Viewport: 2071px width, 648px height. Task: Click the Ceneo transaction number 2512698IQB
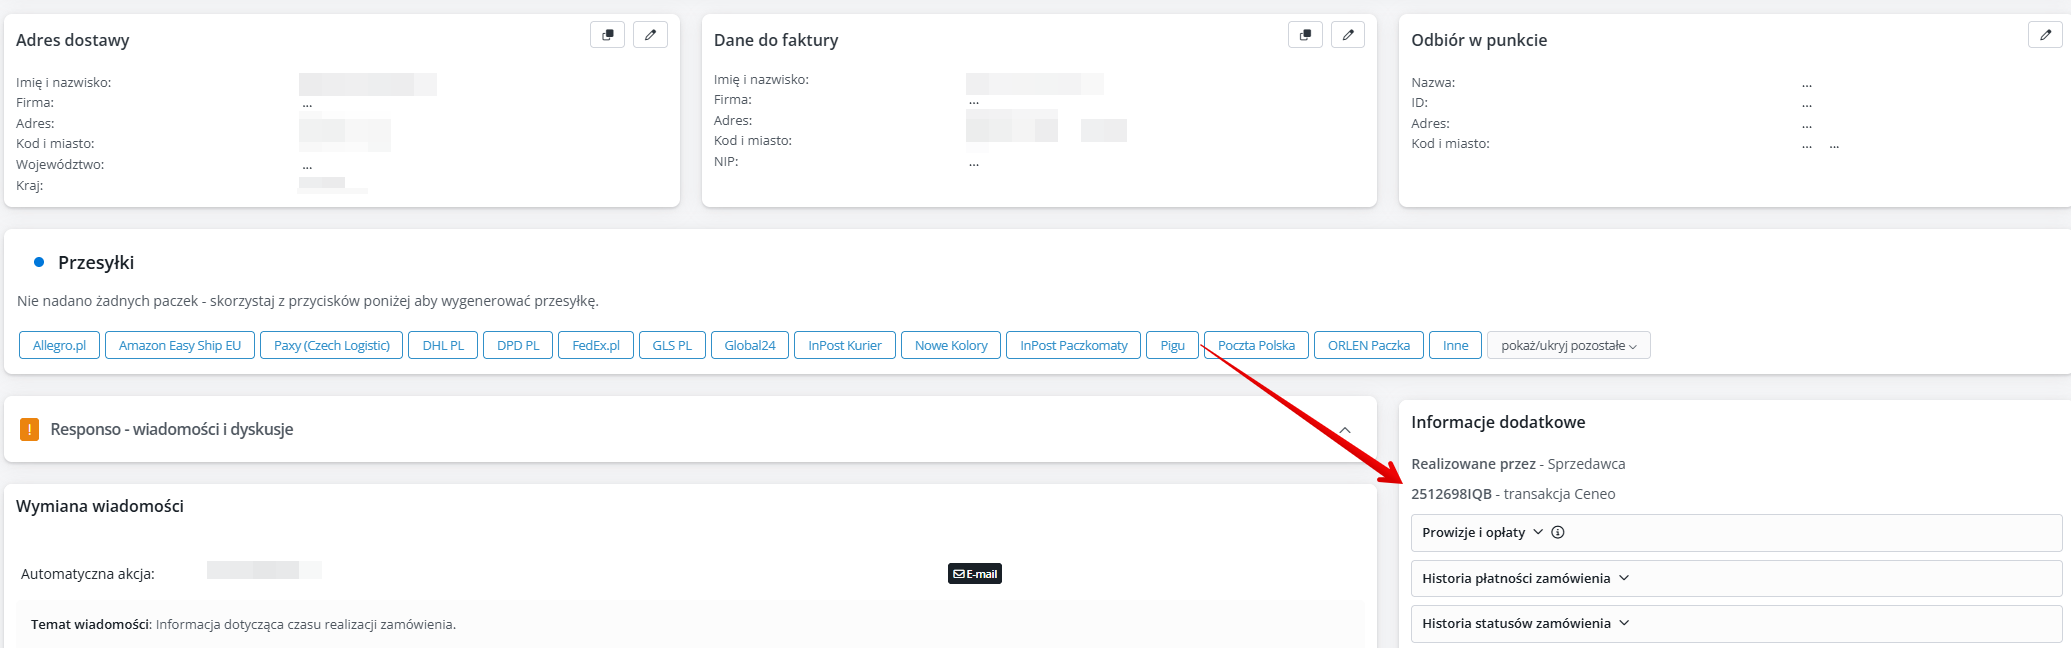click(x=1451, y=494)
